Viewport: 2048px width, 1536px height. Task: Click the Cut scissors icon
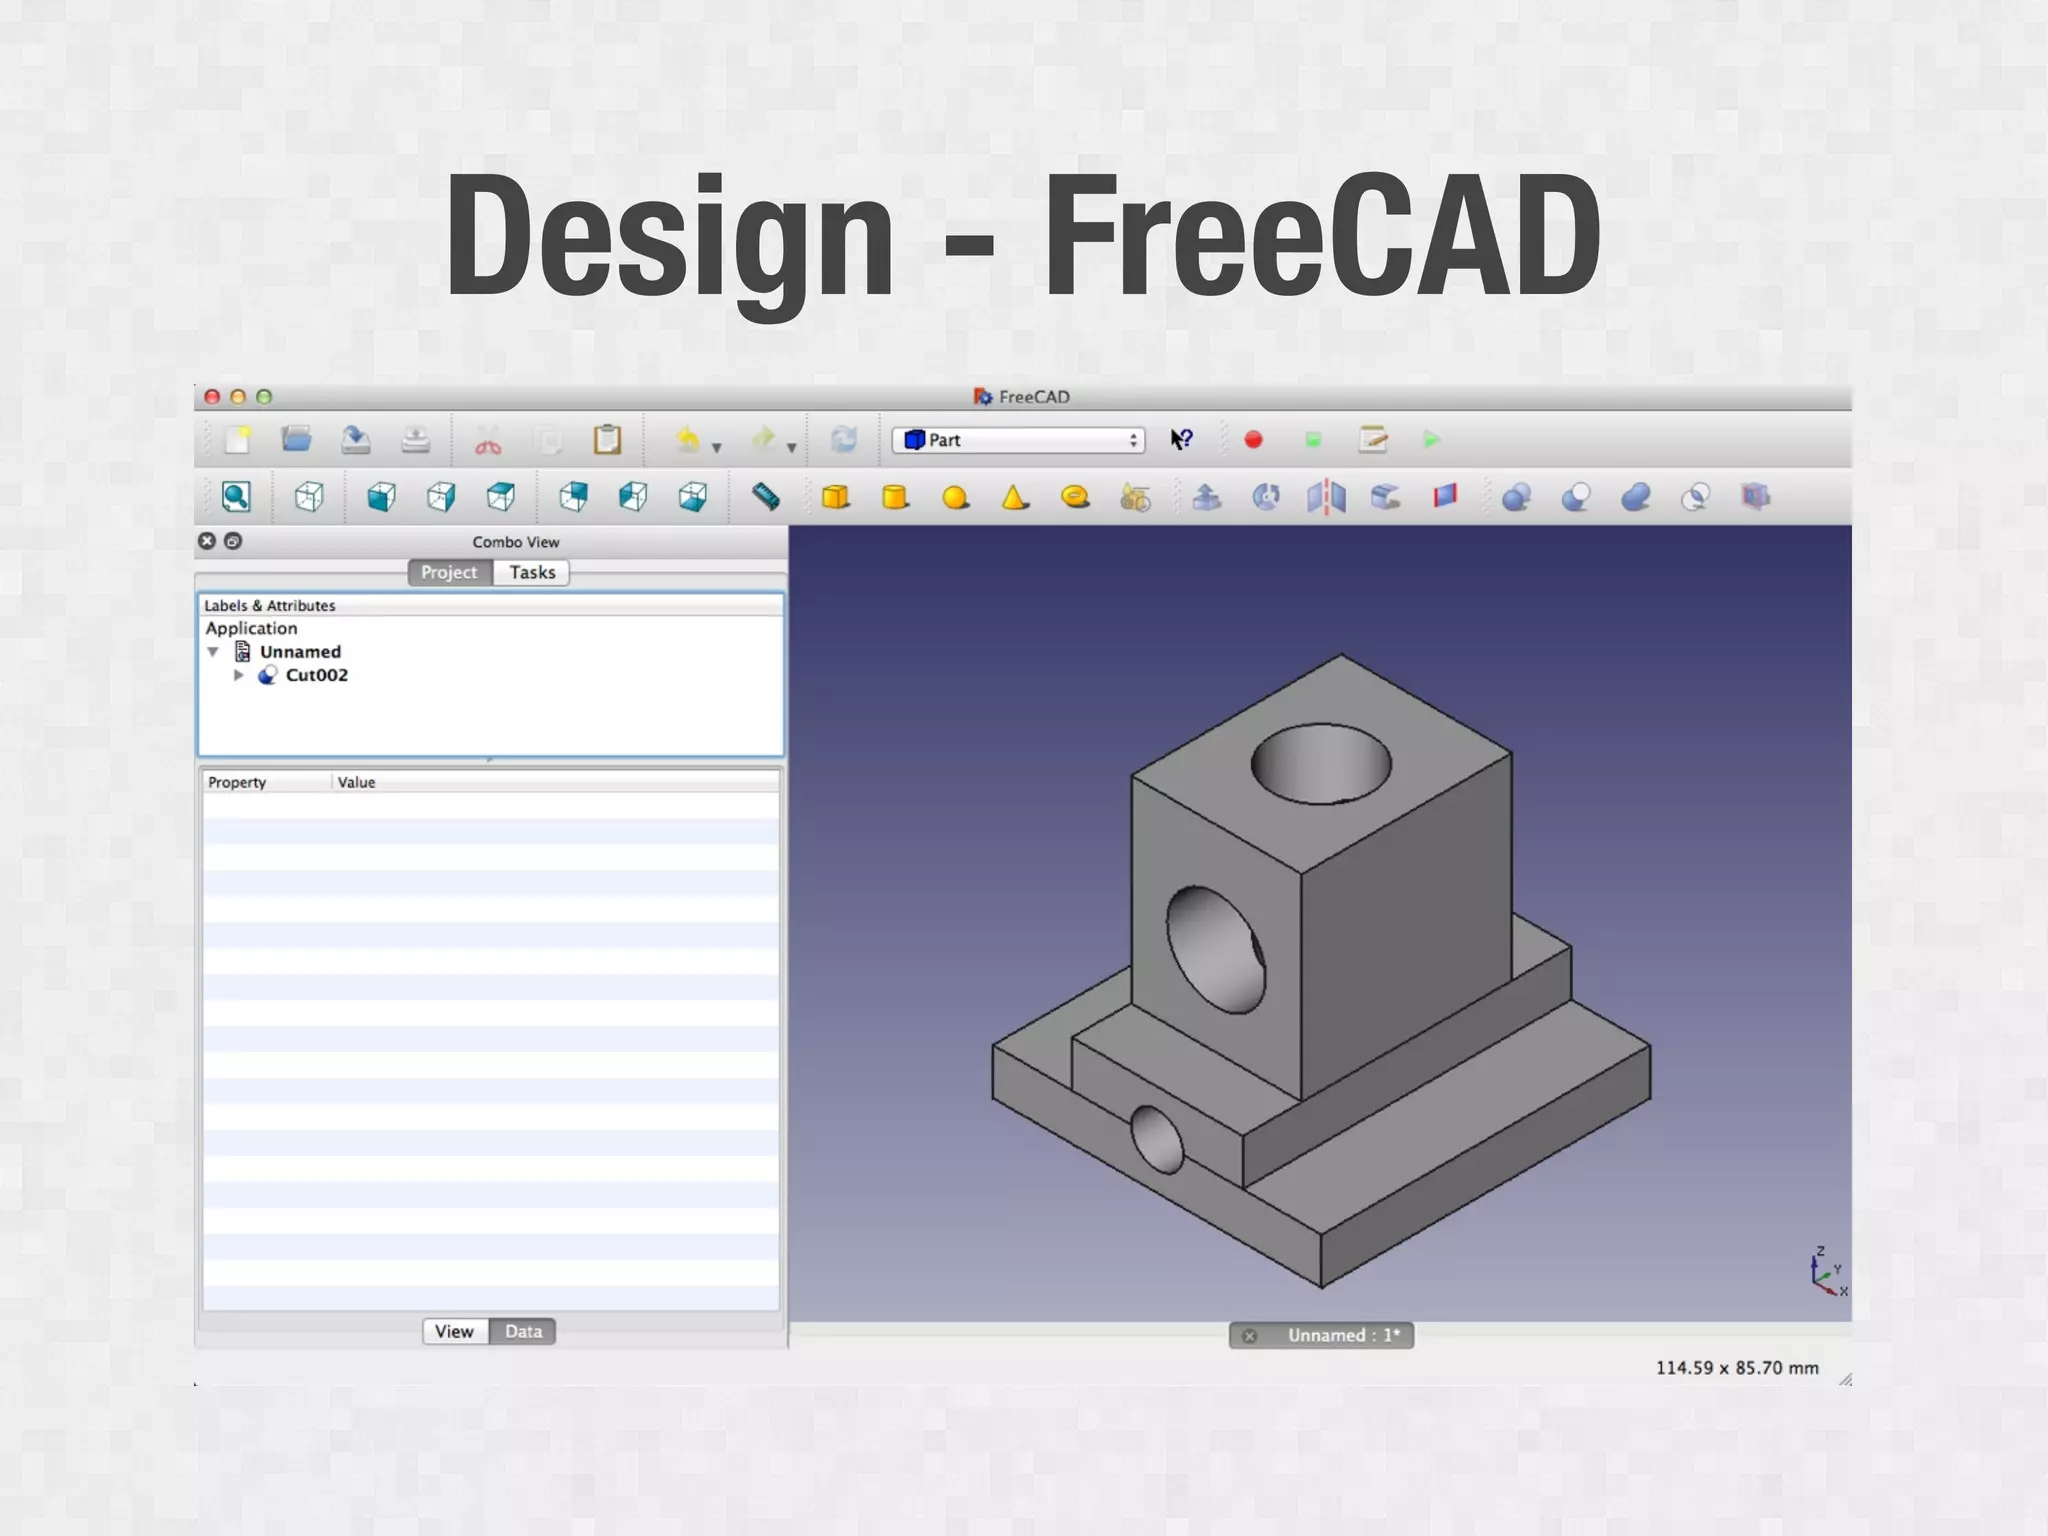(x=488, y=441)
